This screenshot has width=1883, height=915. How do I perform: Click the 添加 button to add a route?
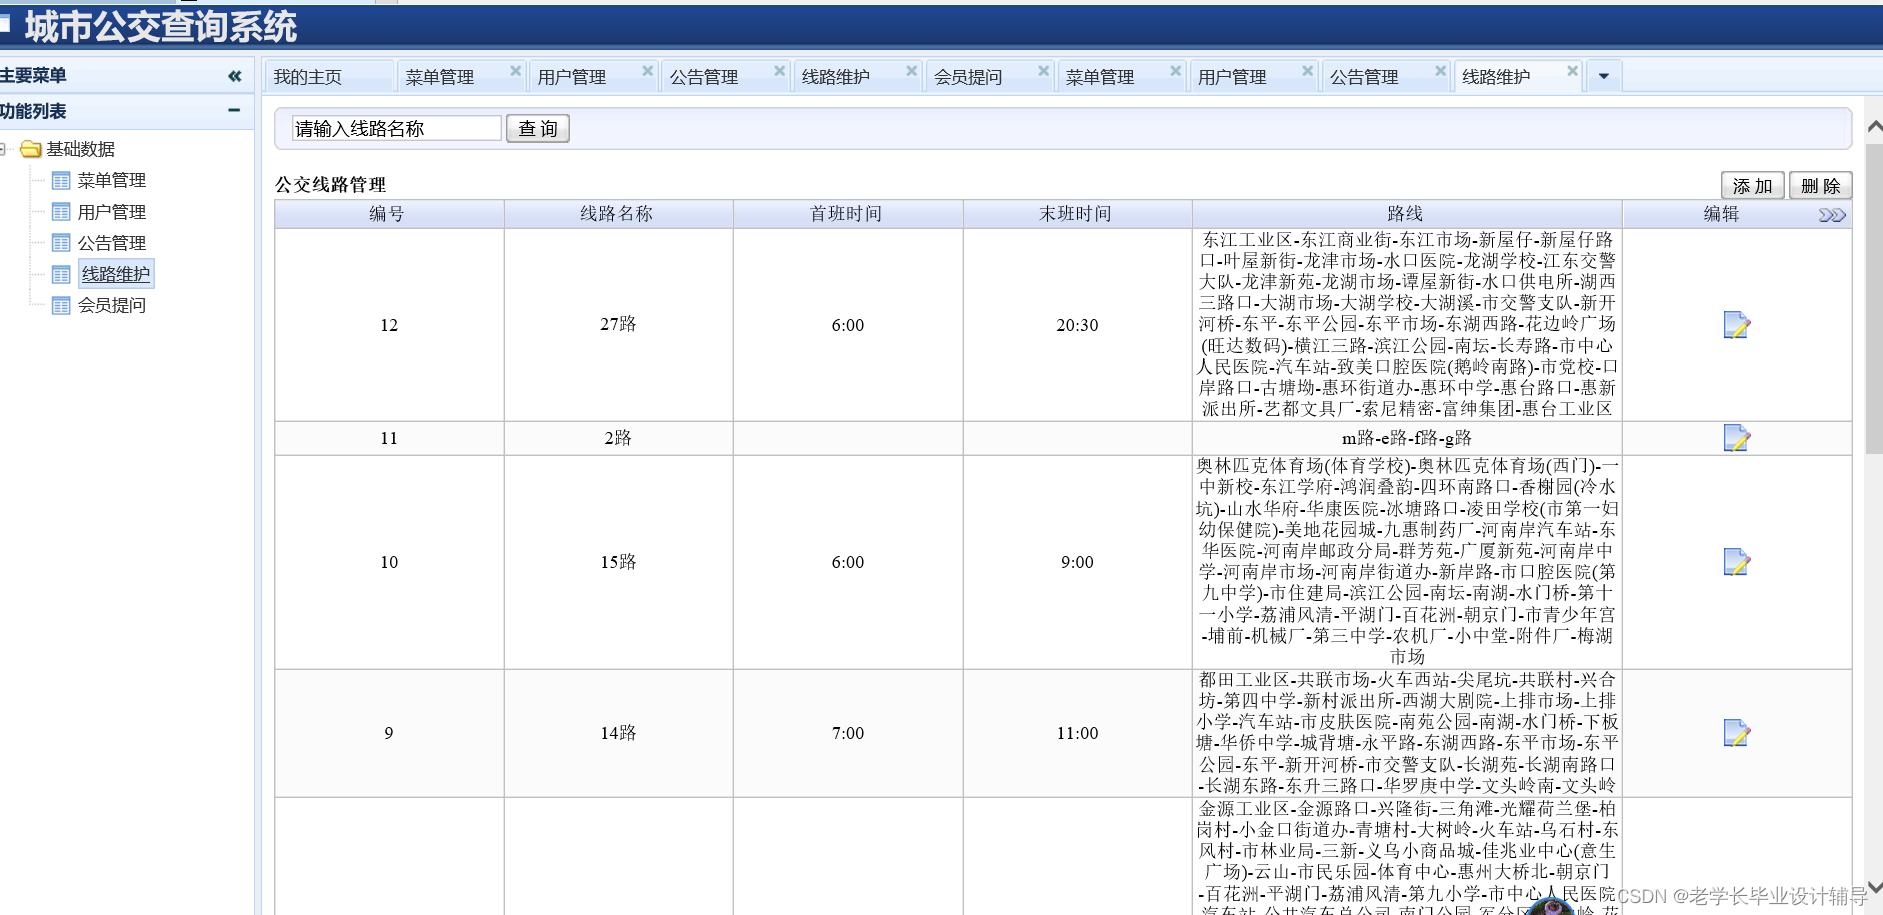[1752, 185]
